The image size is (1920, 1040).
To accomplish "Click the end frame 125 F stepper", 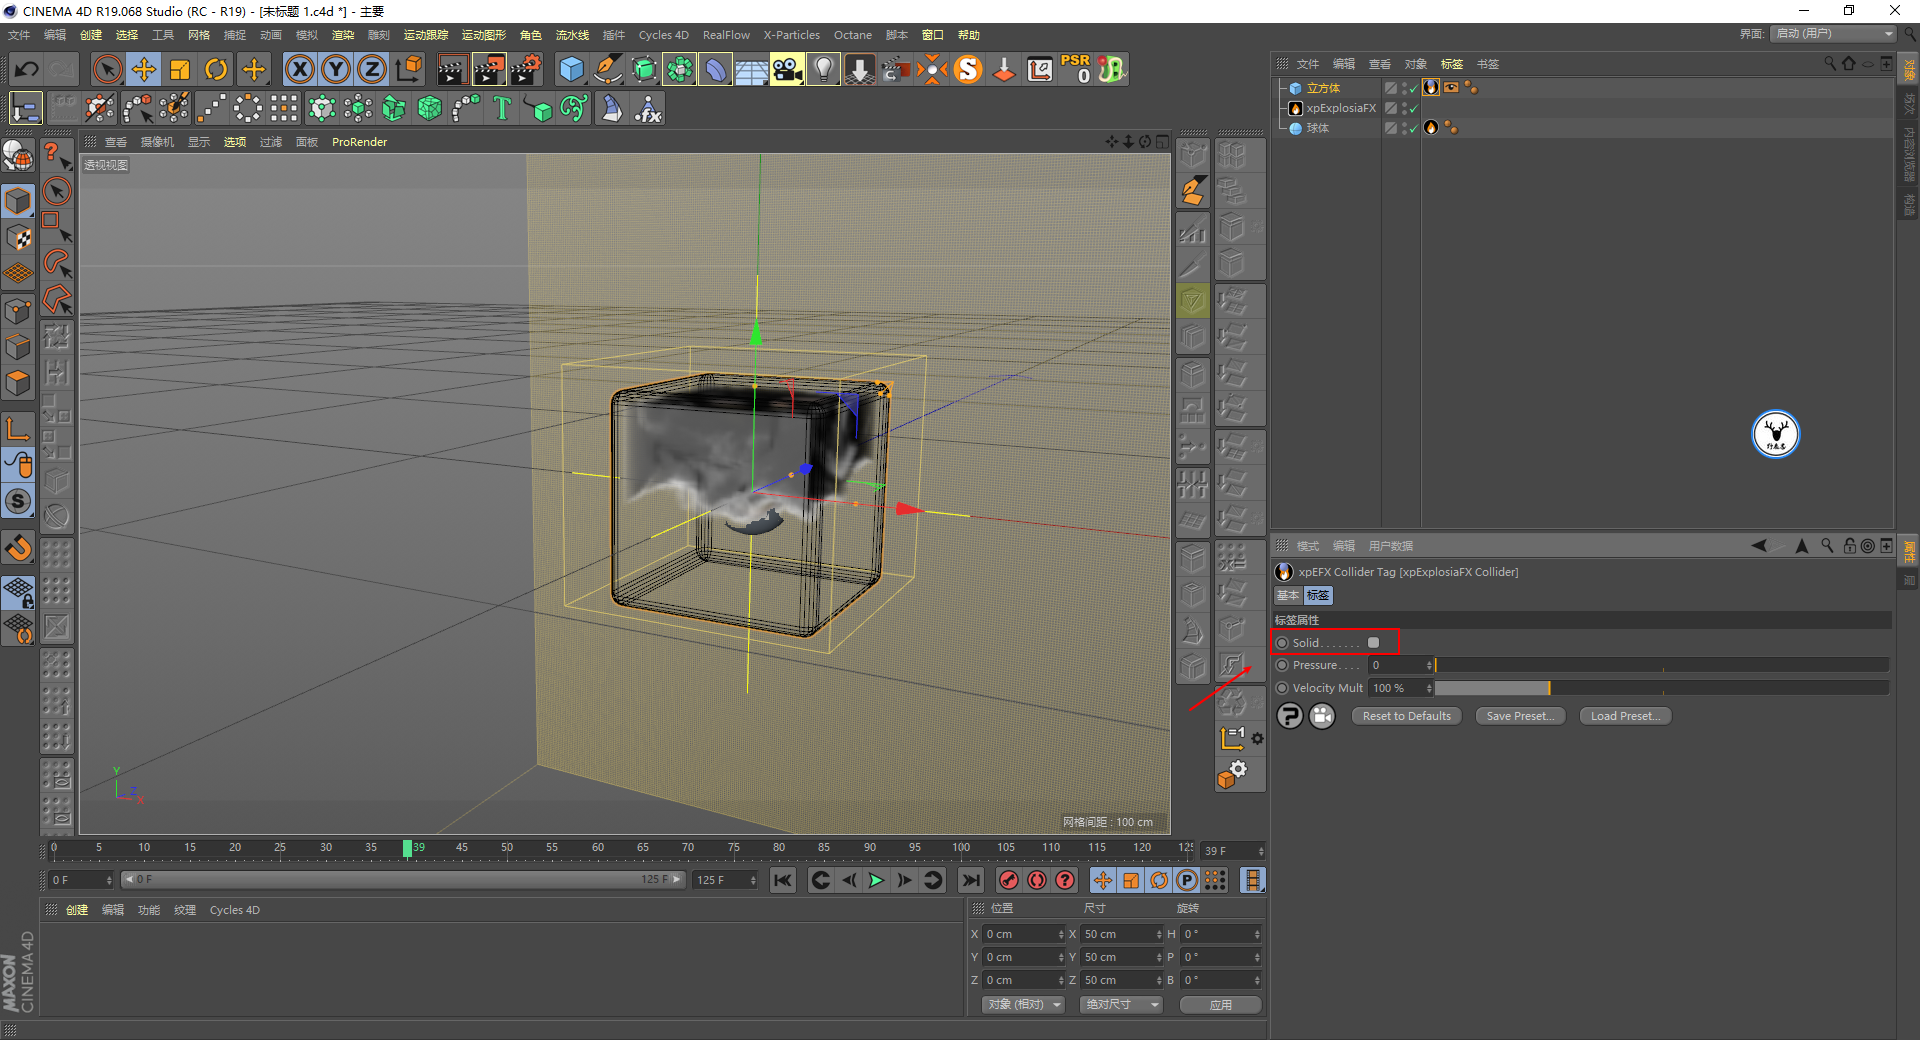I will [753, 880].
